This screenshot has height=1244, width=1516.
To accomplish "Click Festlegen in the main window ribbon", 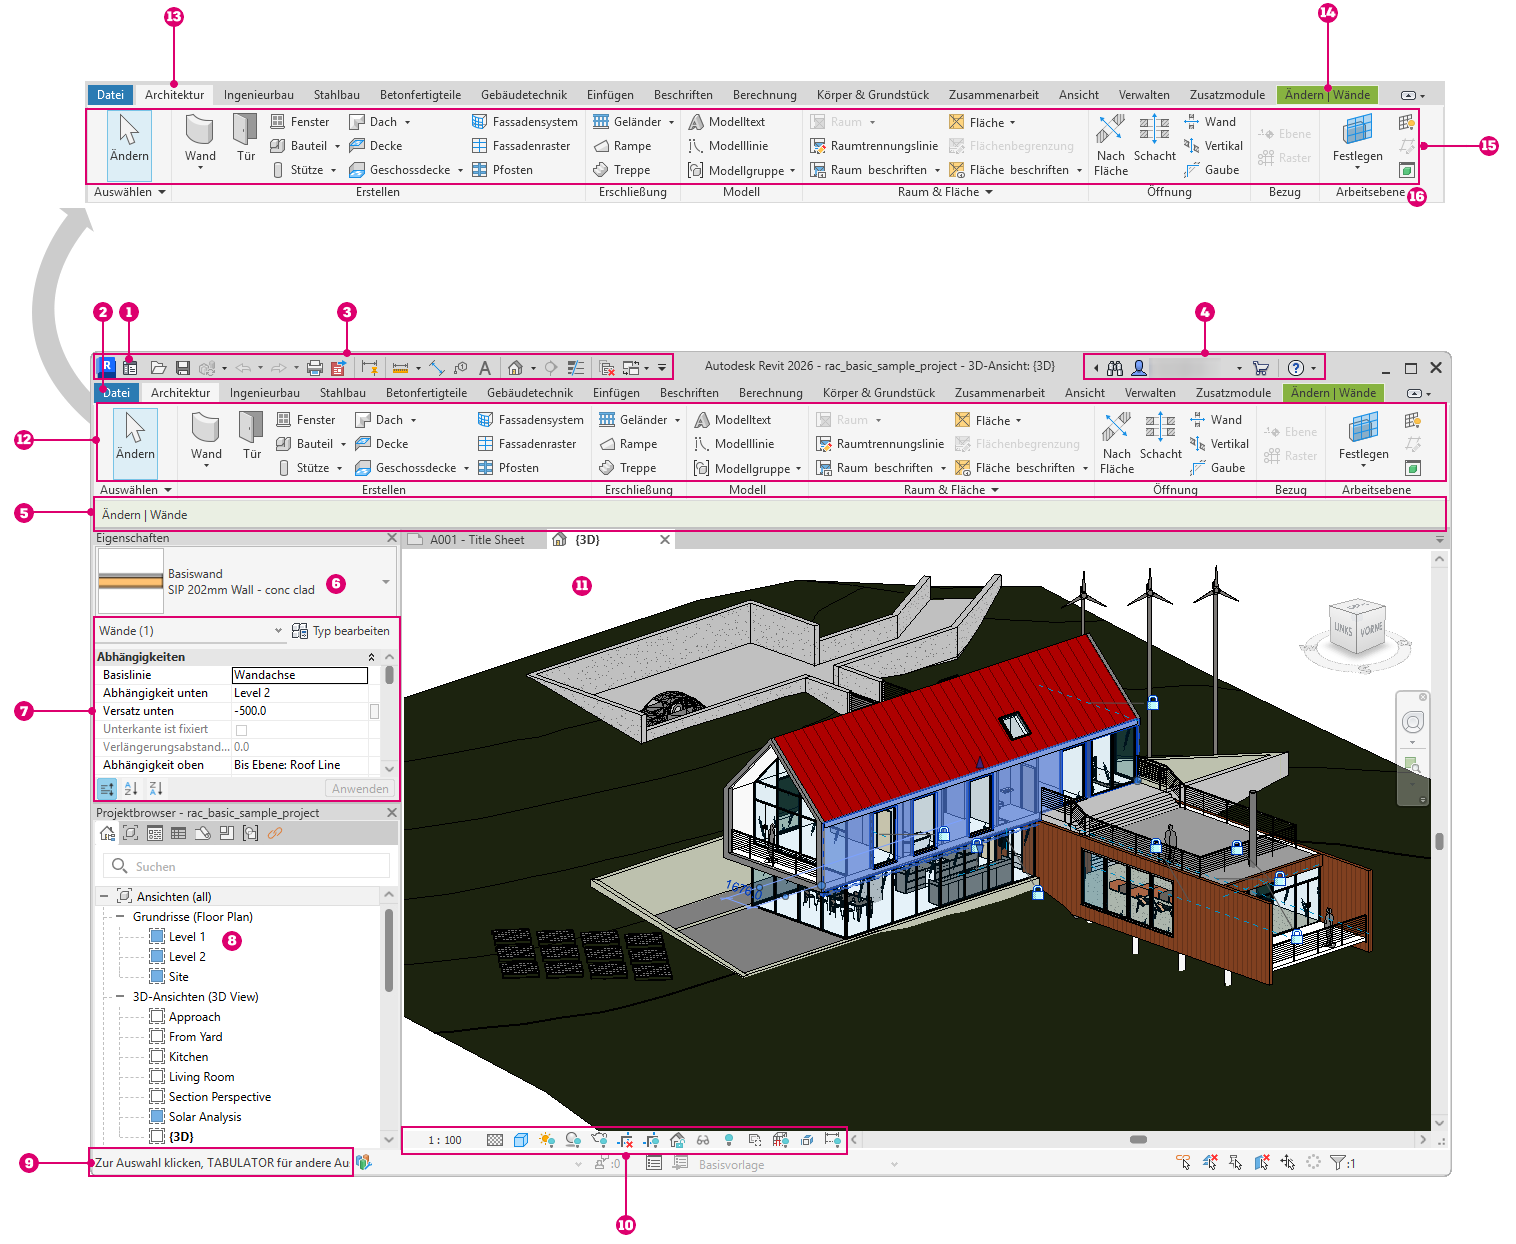I will (x=1364, y=441).
